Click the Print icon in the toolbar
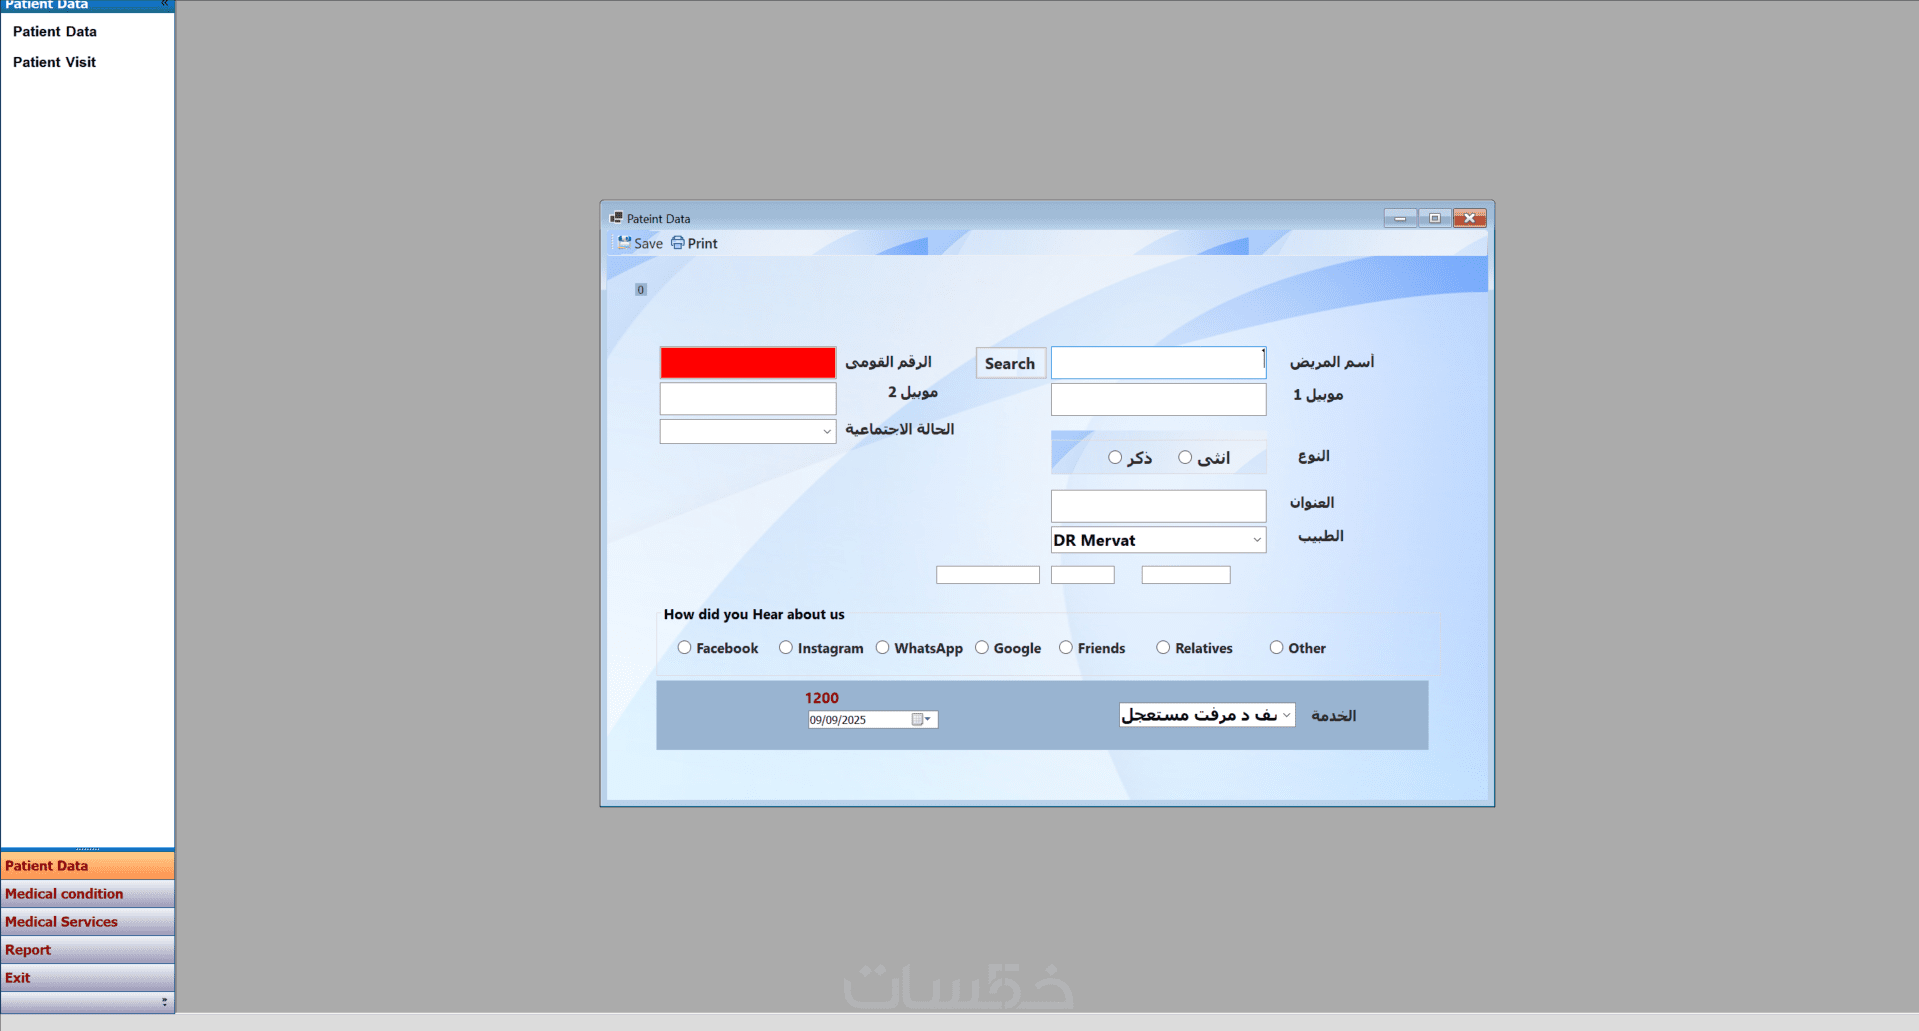The height and width of the screenshot is (1031, 1919). [x=678, y=243]
